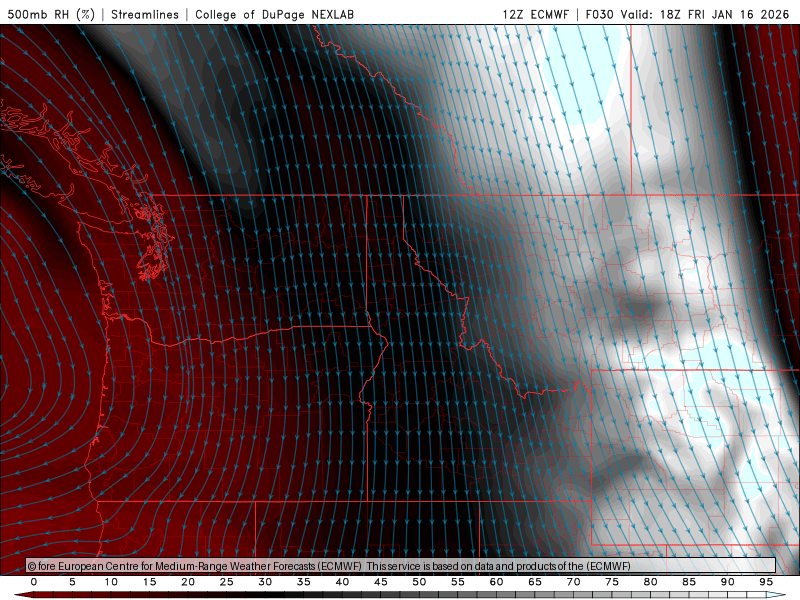This screenshot has height=600, width=800.
Task: Click the colorbar label '25'
Action: tap(227, 582)
